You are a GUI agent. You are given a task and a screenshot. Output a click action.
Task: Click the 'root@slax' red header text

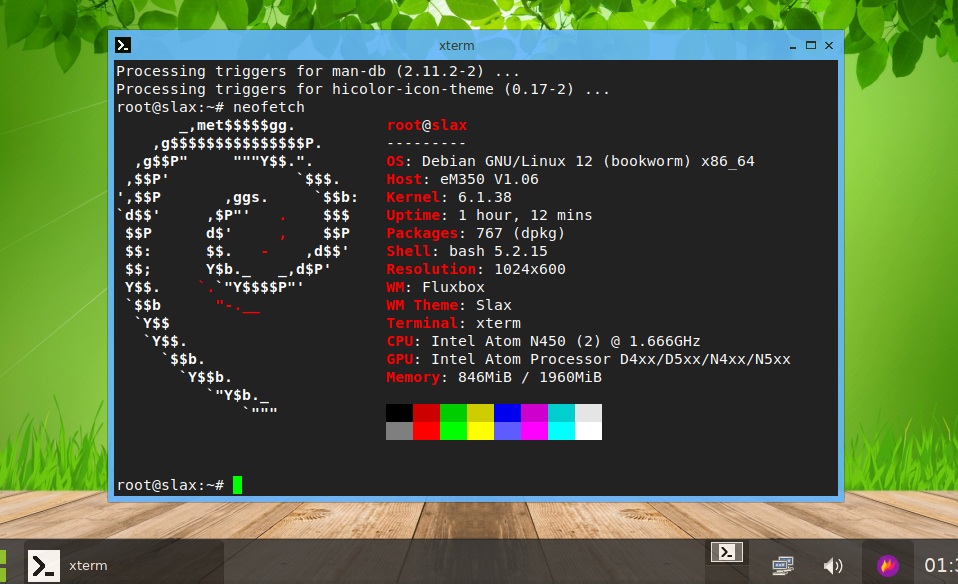click(426, 125)
